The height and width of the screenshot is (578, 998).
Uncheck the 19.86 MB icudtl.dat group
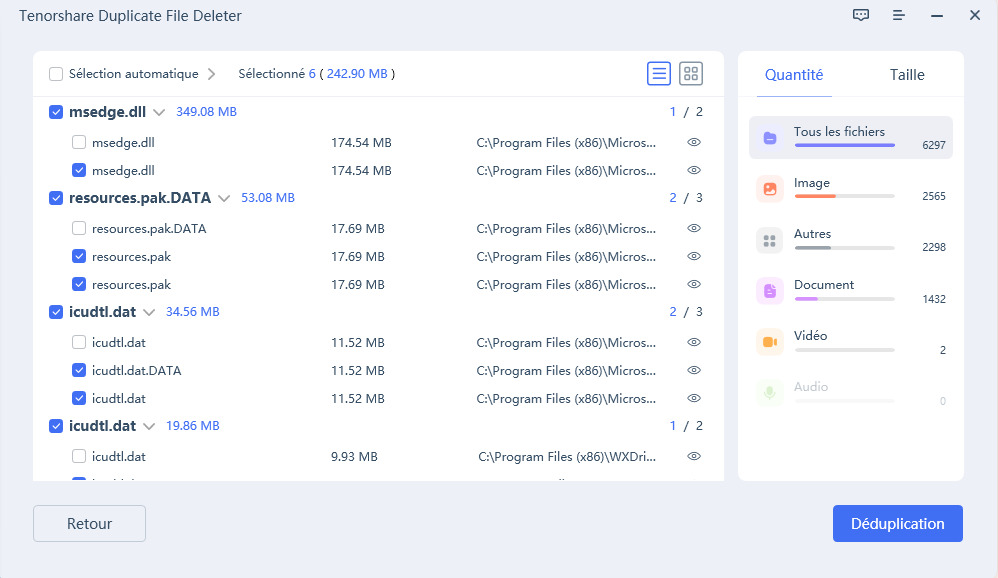tap(56, 426)
